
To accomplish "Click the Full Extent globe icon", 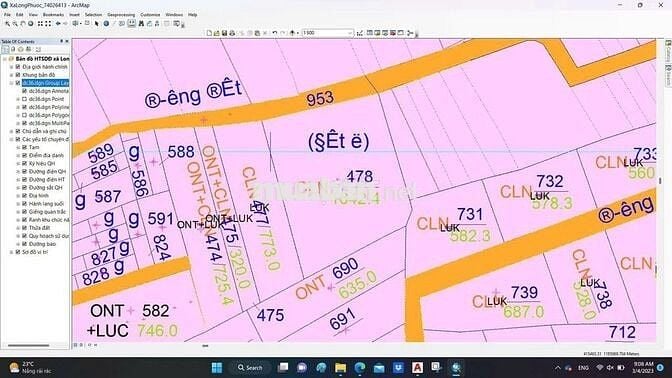I will click(31, 24).
